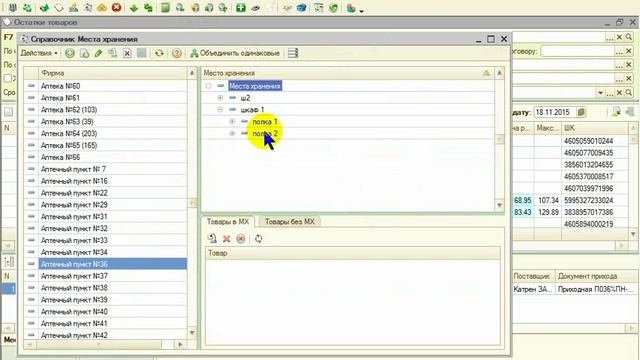Screen dimensions: 640x360
Task: Open the Действия dropdown menu
Action: click(x=39, y=53)
